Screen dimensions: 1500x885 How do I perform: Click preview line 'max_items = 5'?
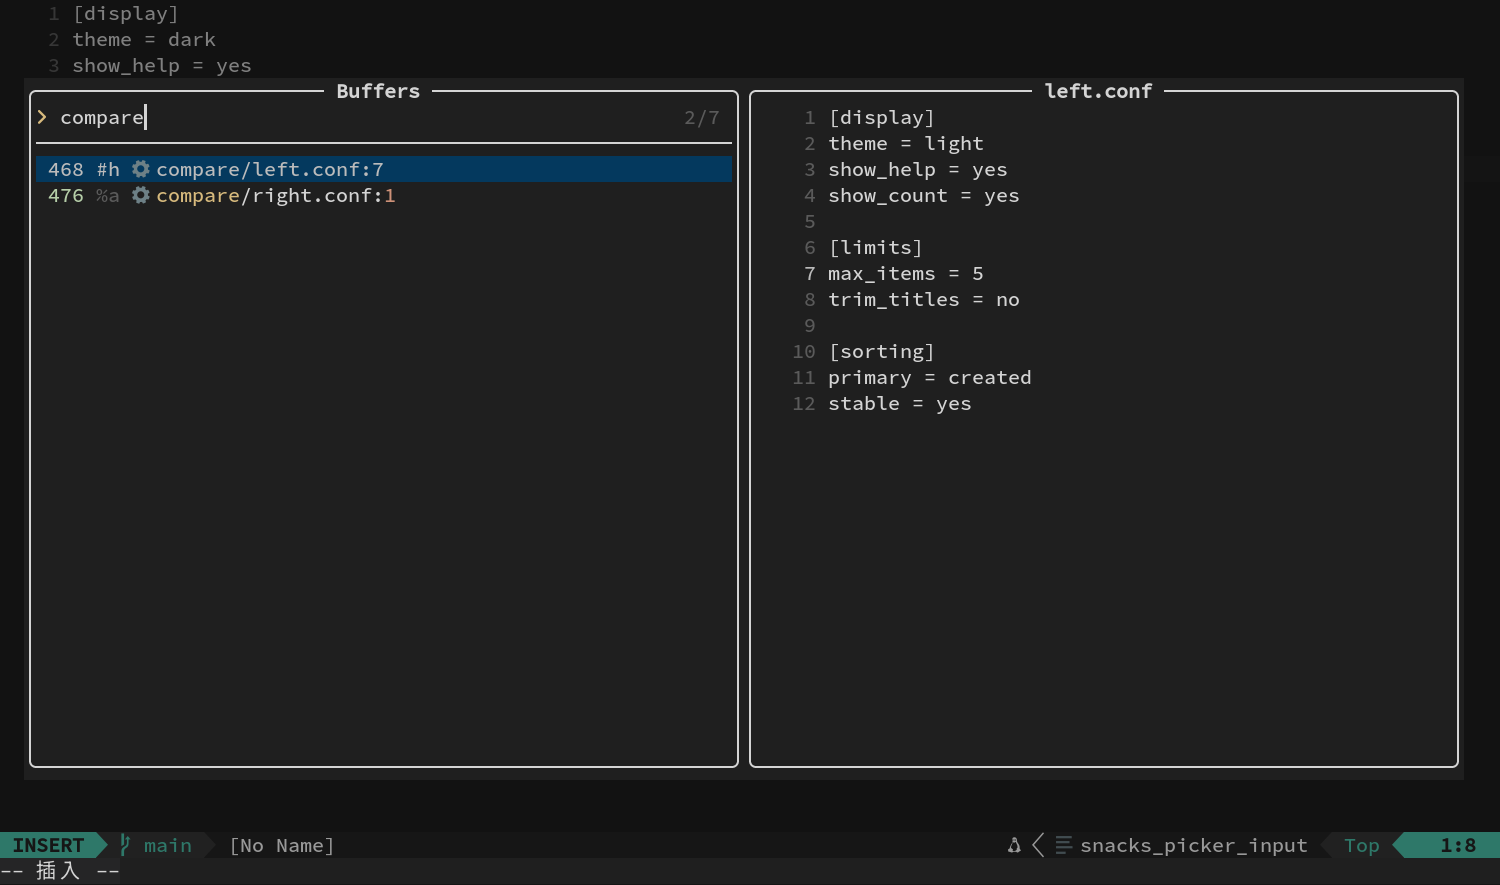[906, 273]
